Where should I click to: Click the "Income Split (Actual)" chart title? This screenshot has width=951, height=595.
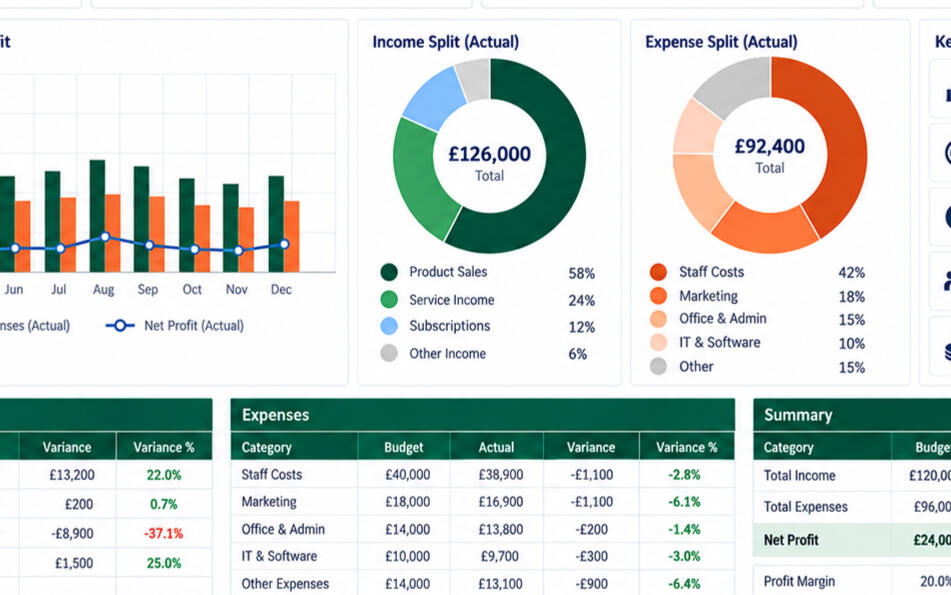(x=446, y=42)
